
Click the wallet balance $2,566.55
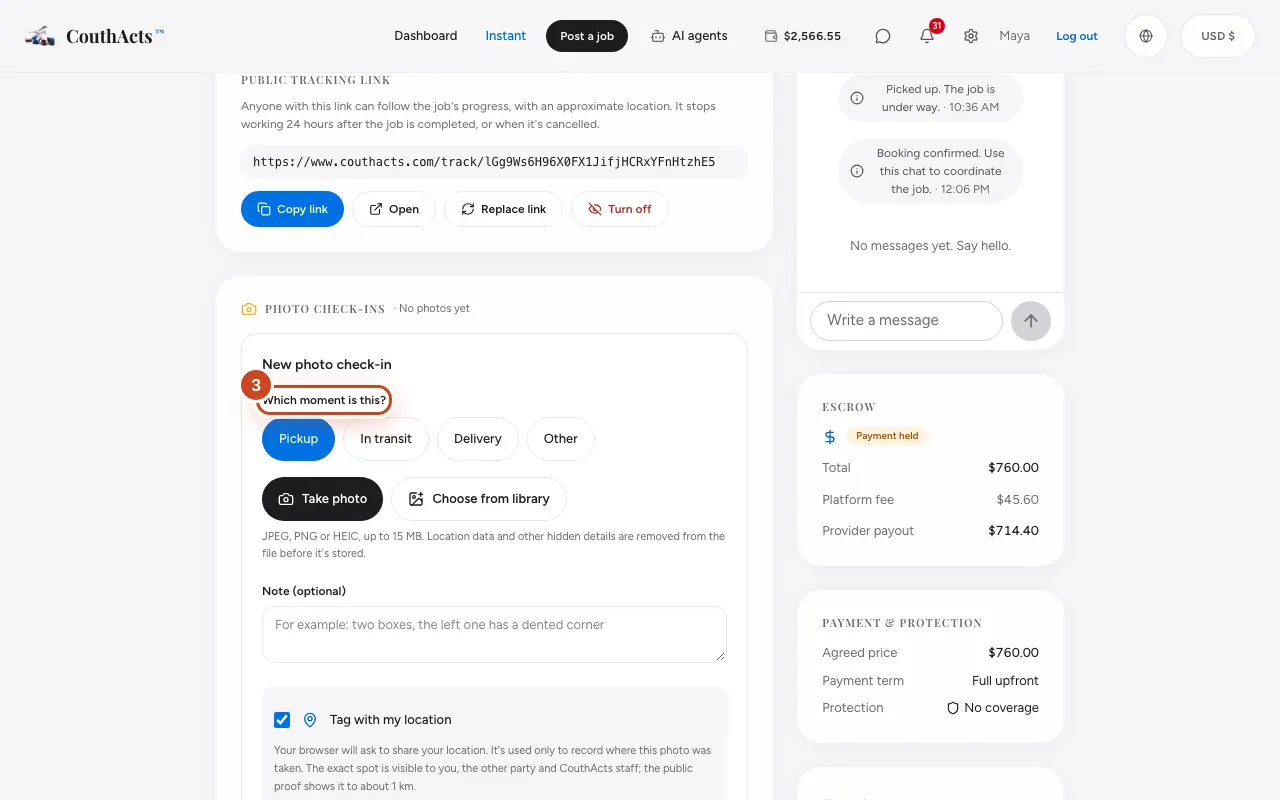[x=803, y=36]
